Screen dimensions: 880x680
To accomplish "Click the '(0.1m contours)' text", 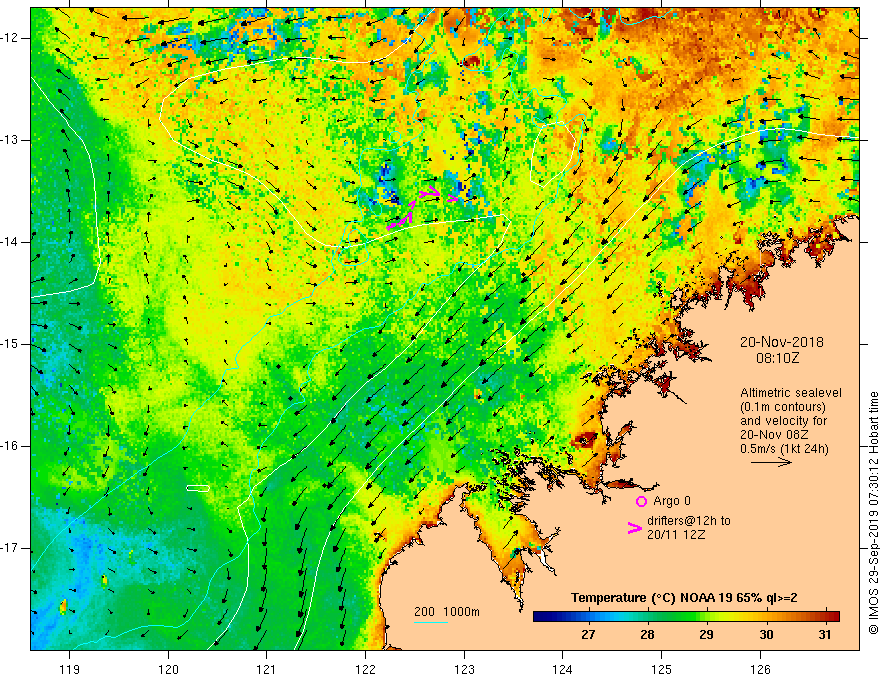I will 782,407.
